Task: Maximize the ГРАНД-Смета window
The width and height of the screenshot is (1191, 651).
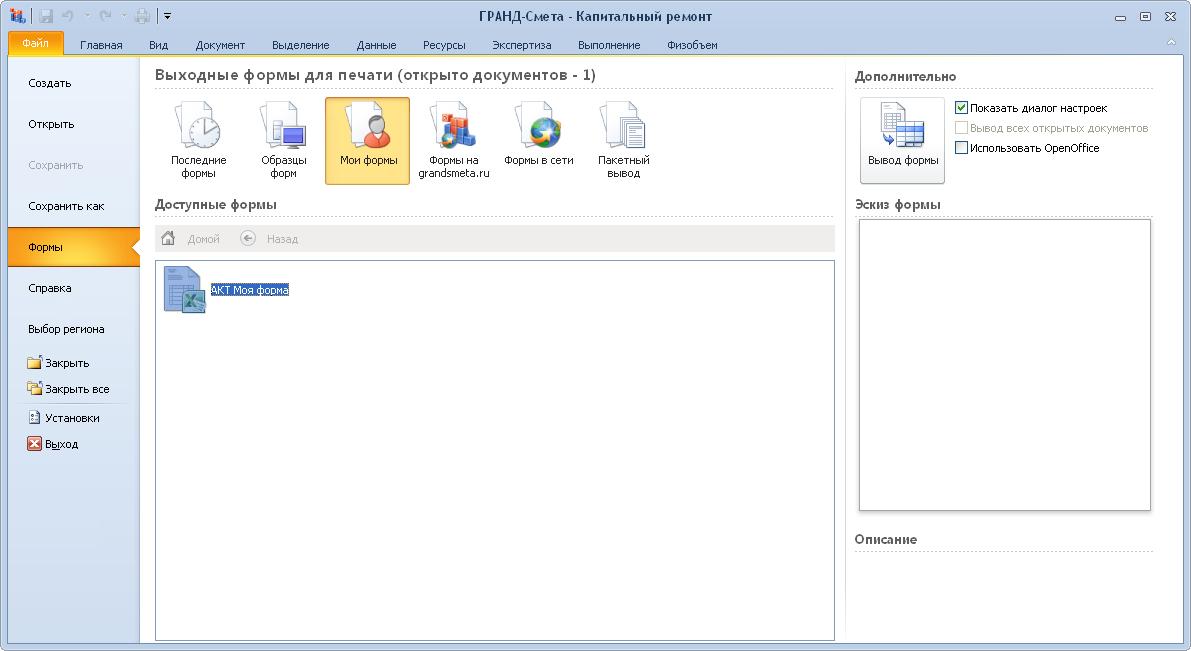Action: pyautogui.click(x=1145, y=17)
